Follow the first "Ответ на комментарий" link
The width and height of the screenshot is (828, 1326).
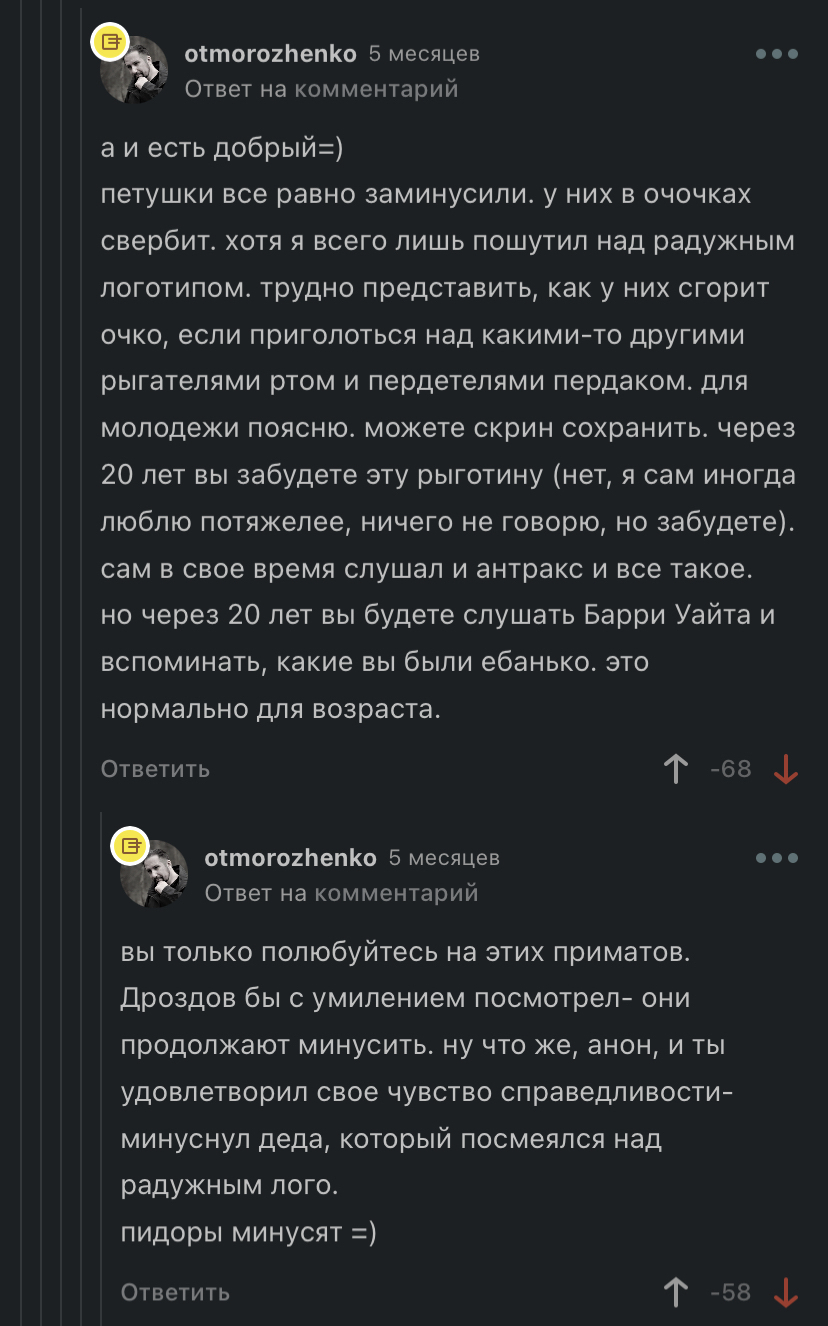[321, 89]
